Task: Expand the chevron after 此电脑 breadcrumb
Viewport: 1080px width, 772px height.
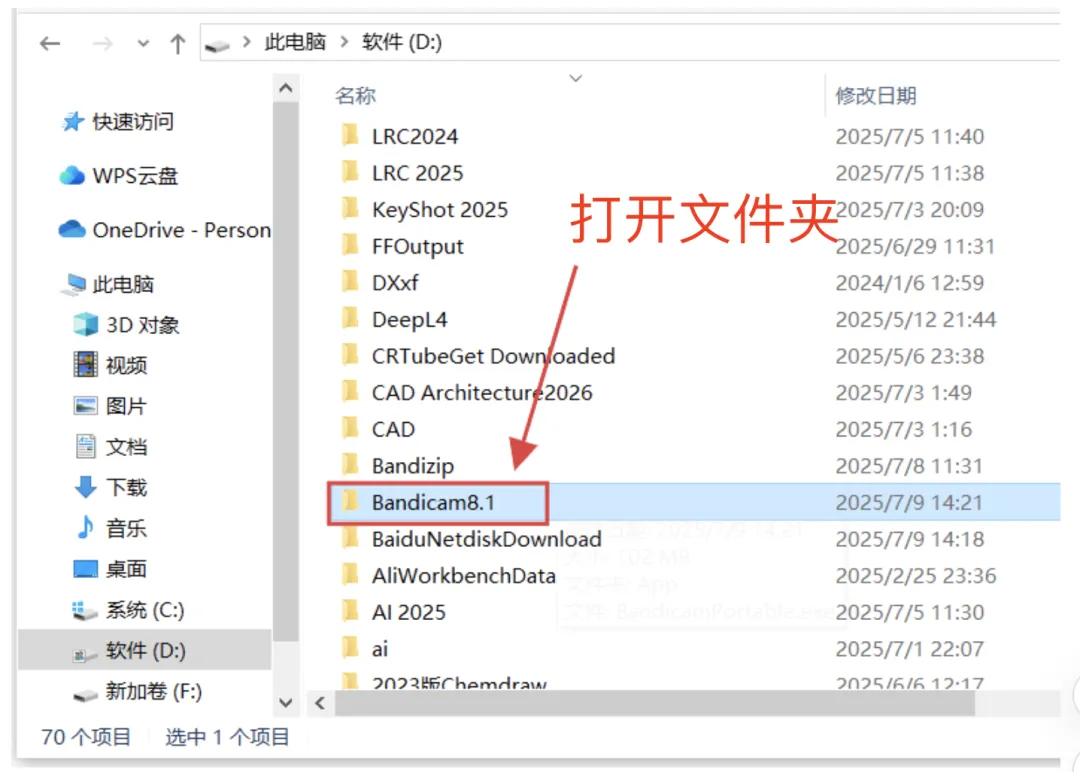Action: click(344, 43)
